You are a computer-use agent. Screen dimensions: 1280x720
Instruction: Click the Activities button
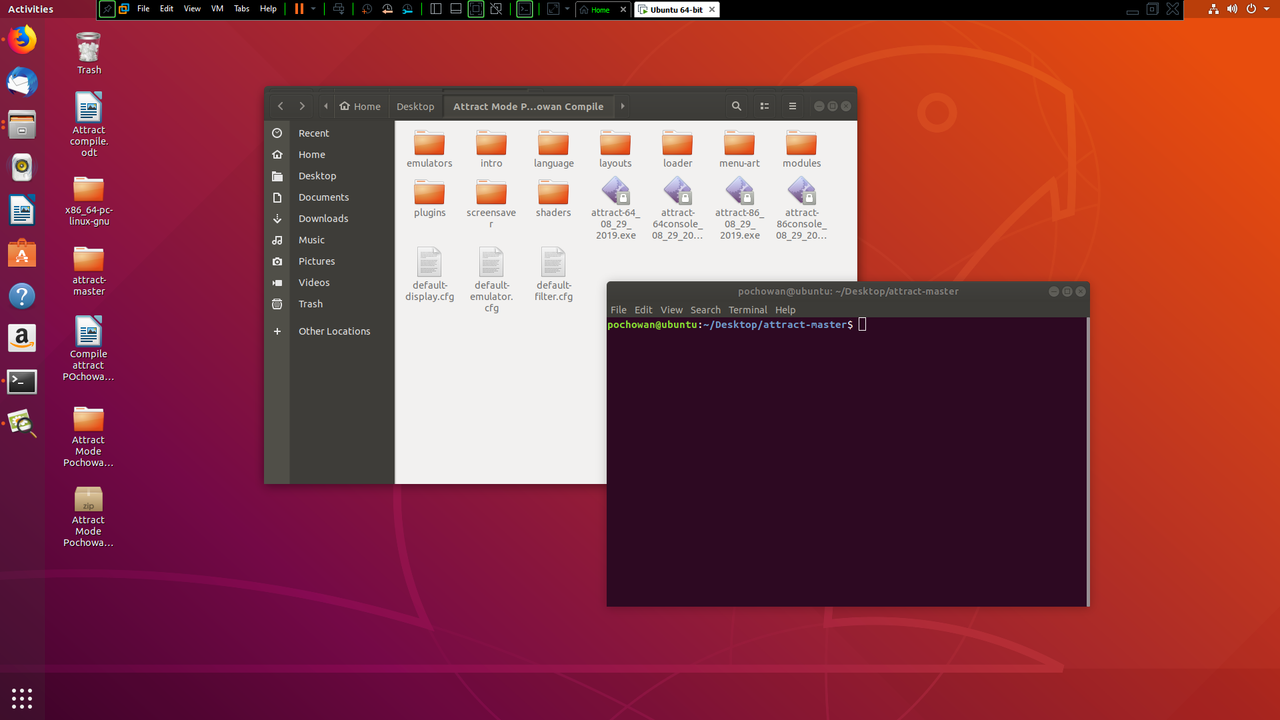(31, 9)
